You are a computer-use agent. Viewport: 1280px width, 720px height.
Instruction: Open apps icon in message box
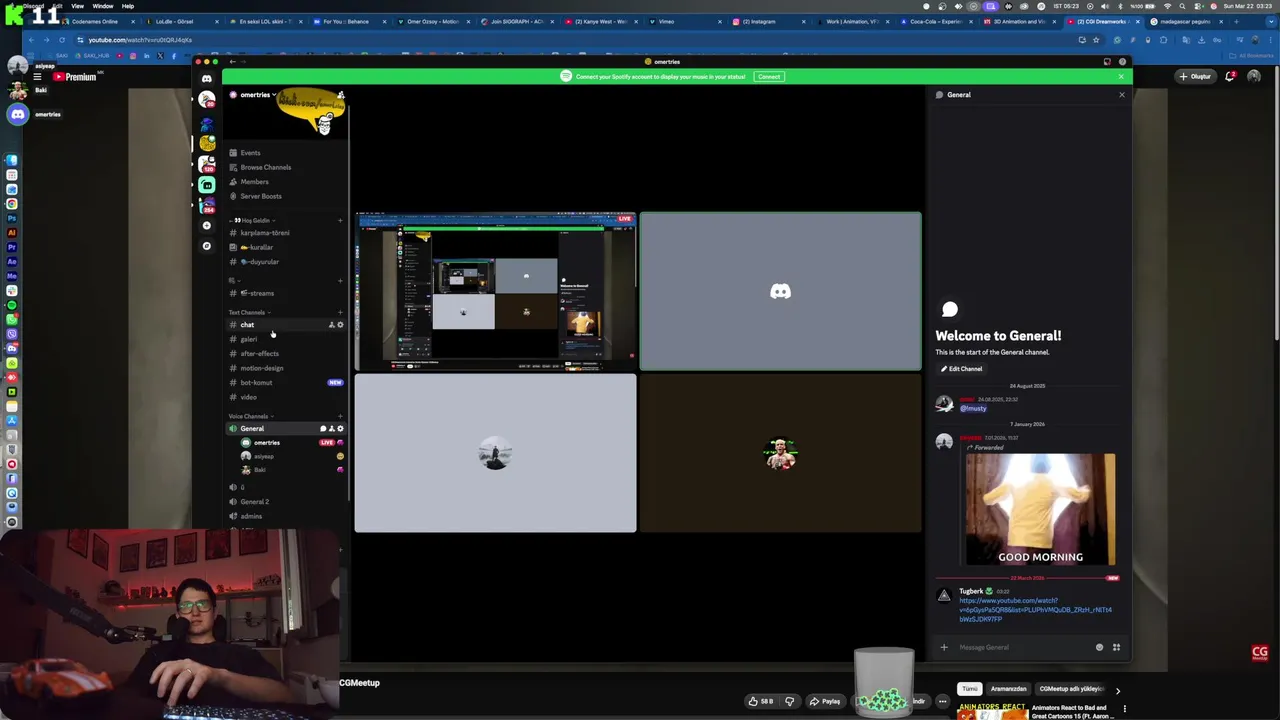1116,647
